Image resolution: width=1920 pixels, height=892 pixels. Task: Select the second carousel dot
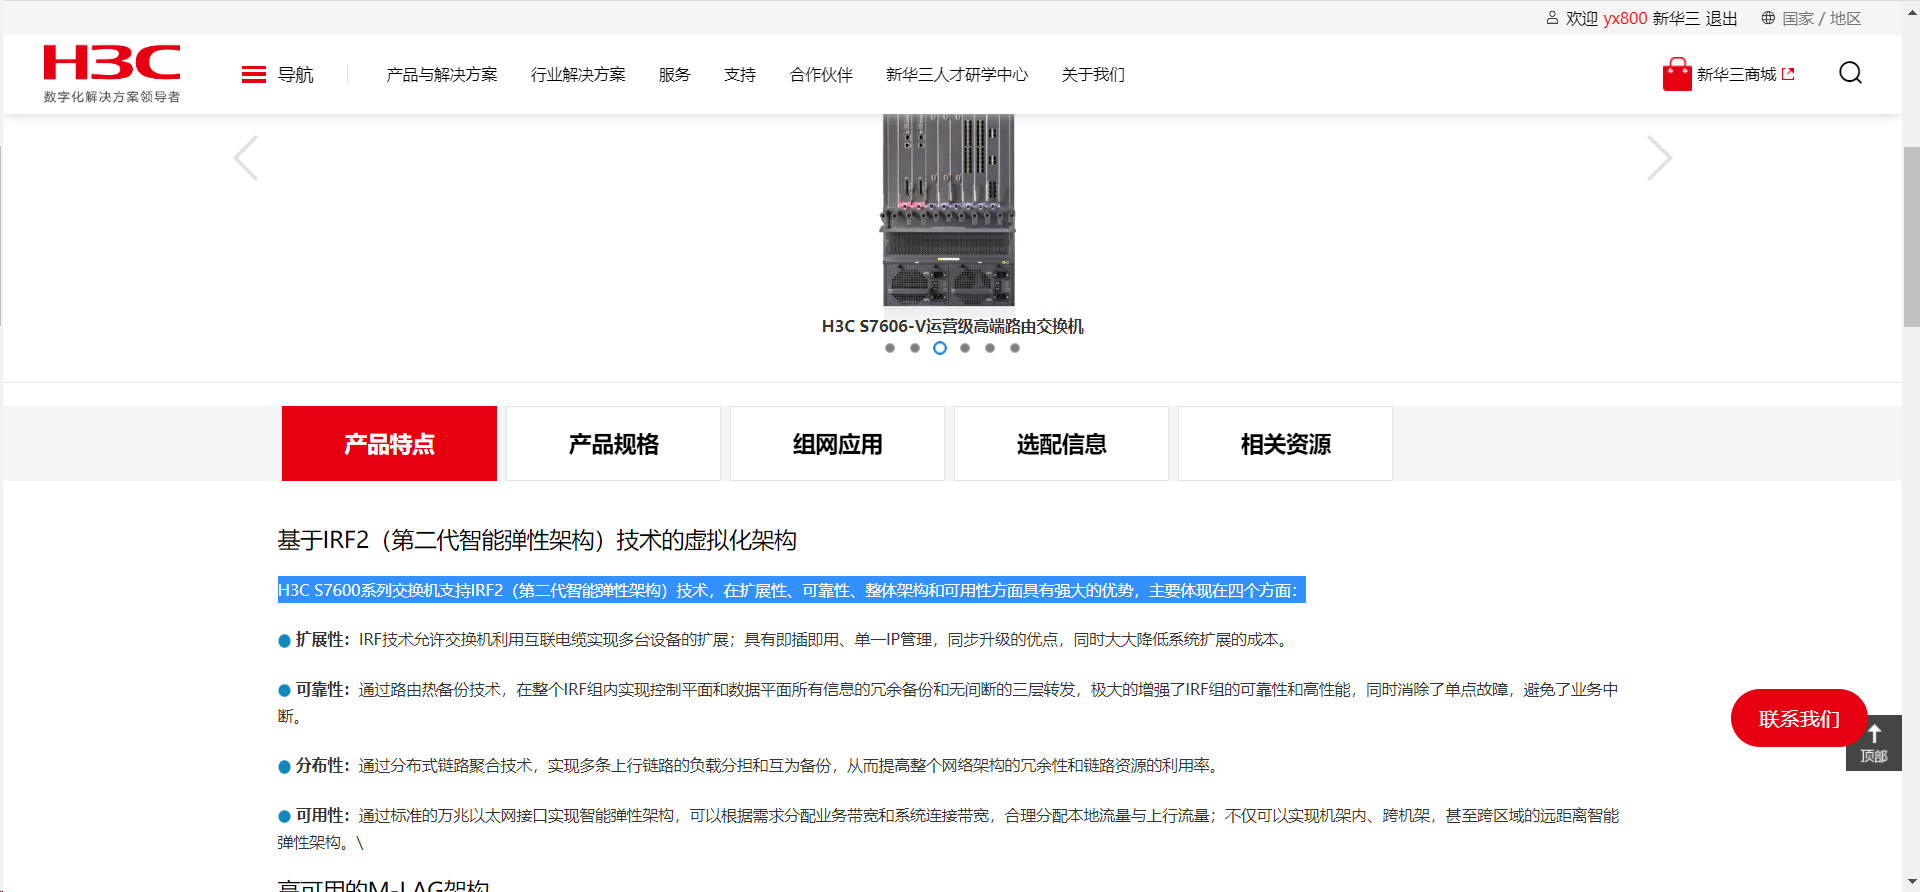point(915,348)
